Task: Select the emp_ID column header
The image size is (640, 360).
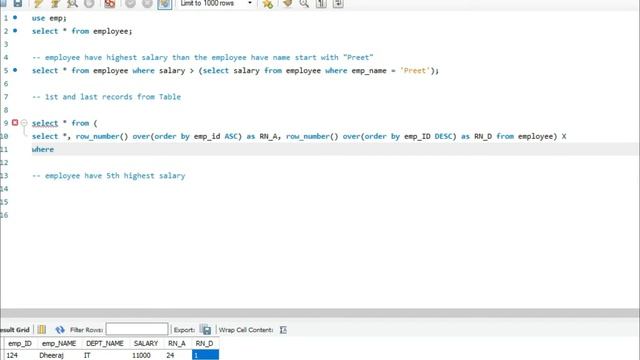Action: pyautogui.click(x=20, y=344)
